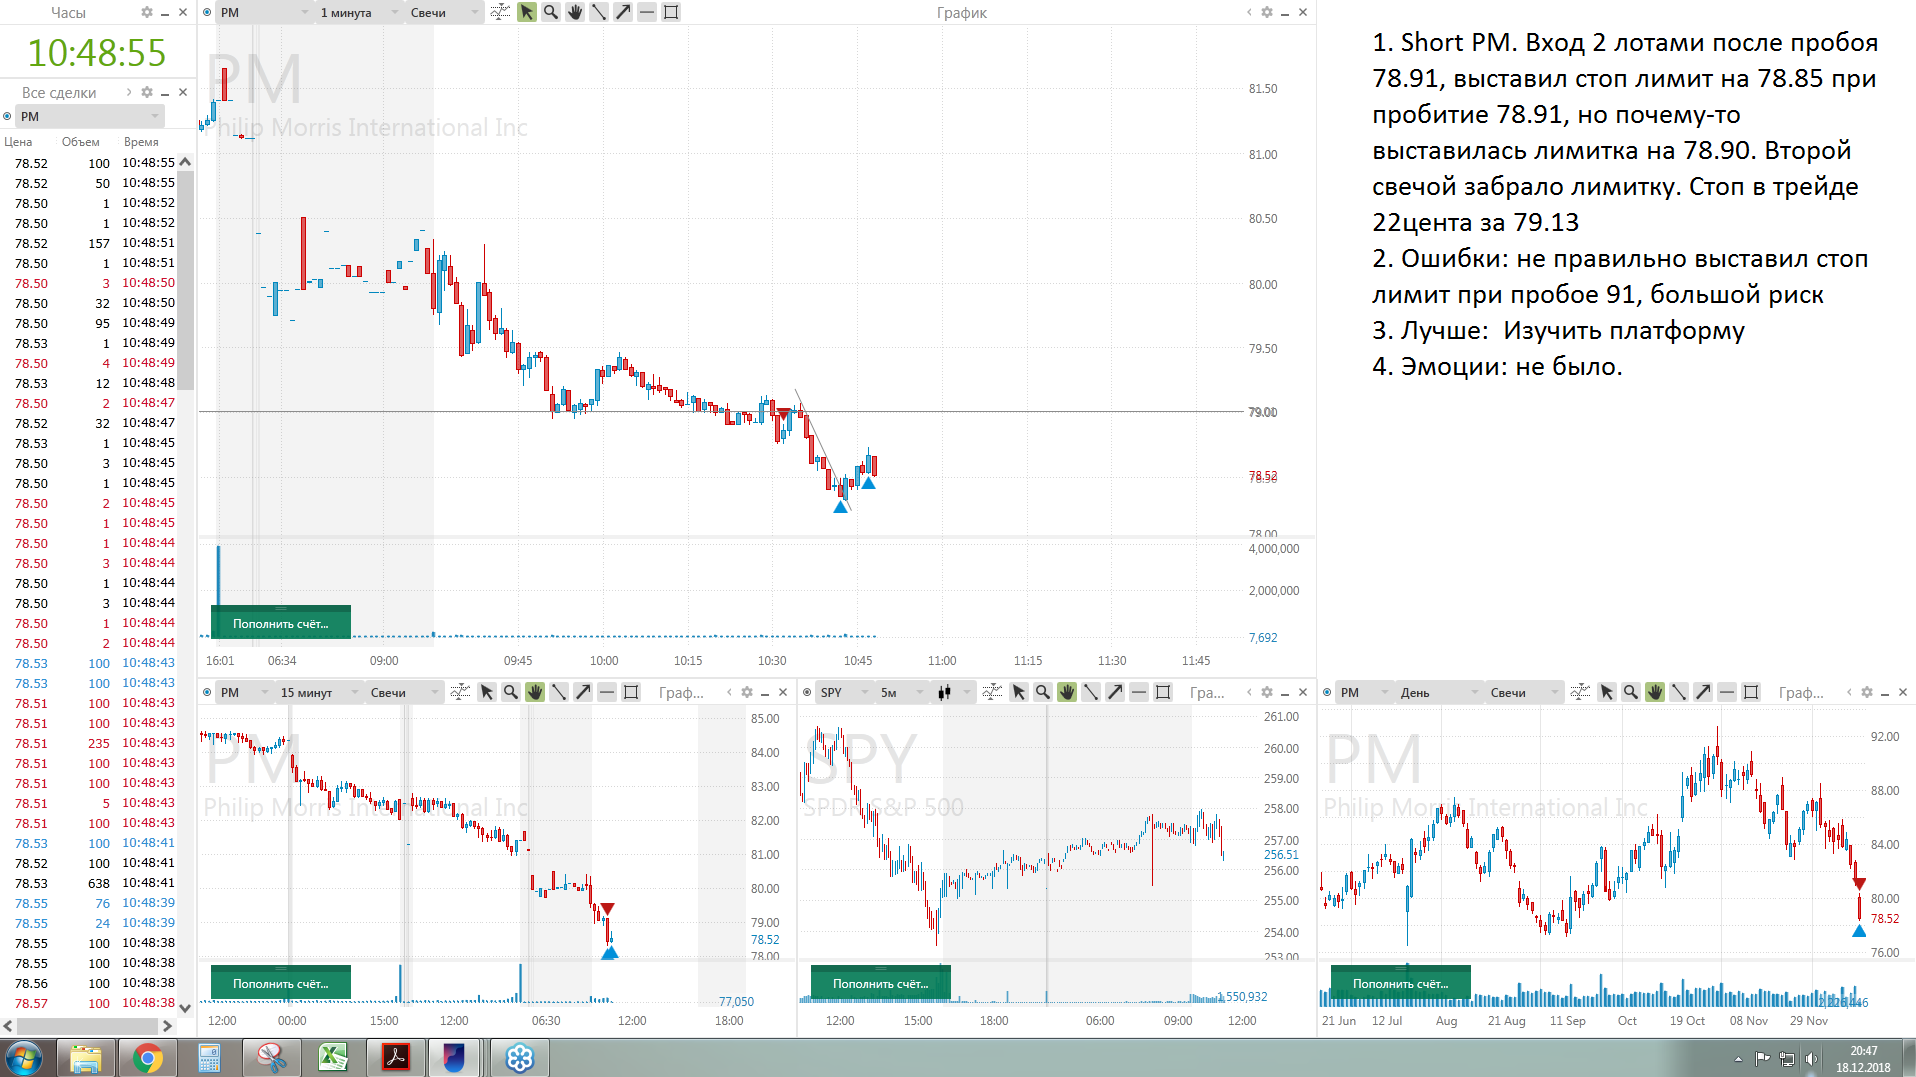Select zoom magnifier in PM daily chart
Screen dimensions: 1916x1077
tap(1631, 692)
